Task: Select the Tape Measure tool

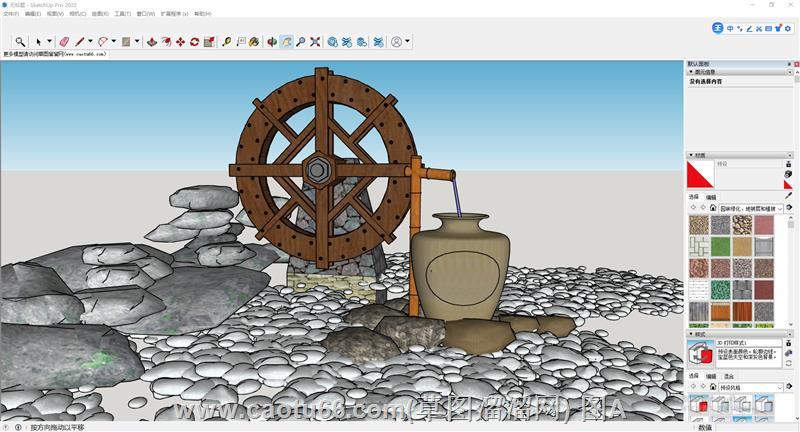Action: coord(227,42)
